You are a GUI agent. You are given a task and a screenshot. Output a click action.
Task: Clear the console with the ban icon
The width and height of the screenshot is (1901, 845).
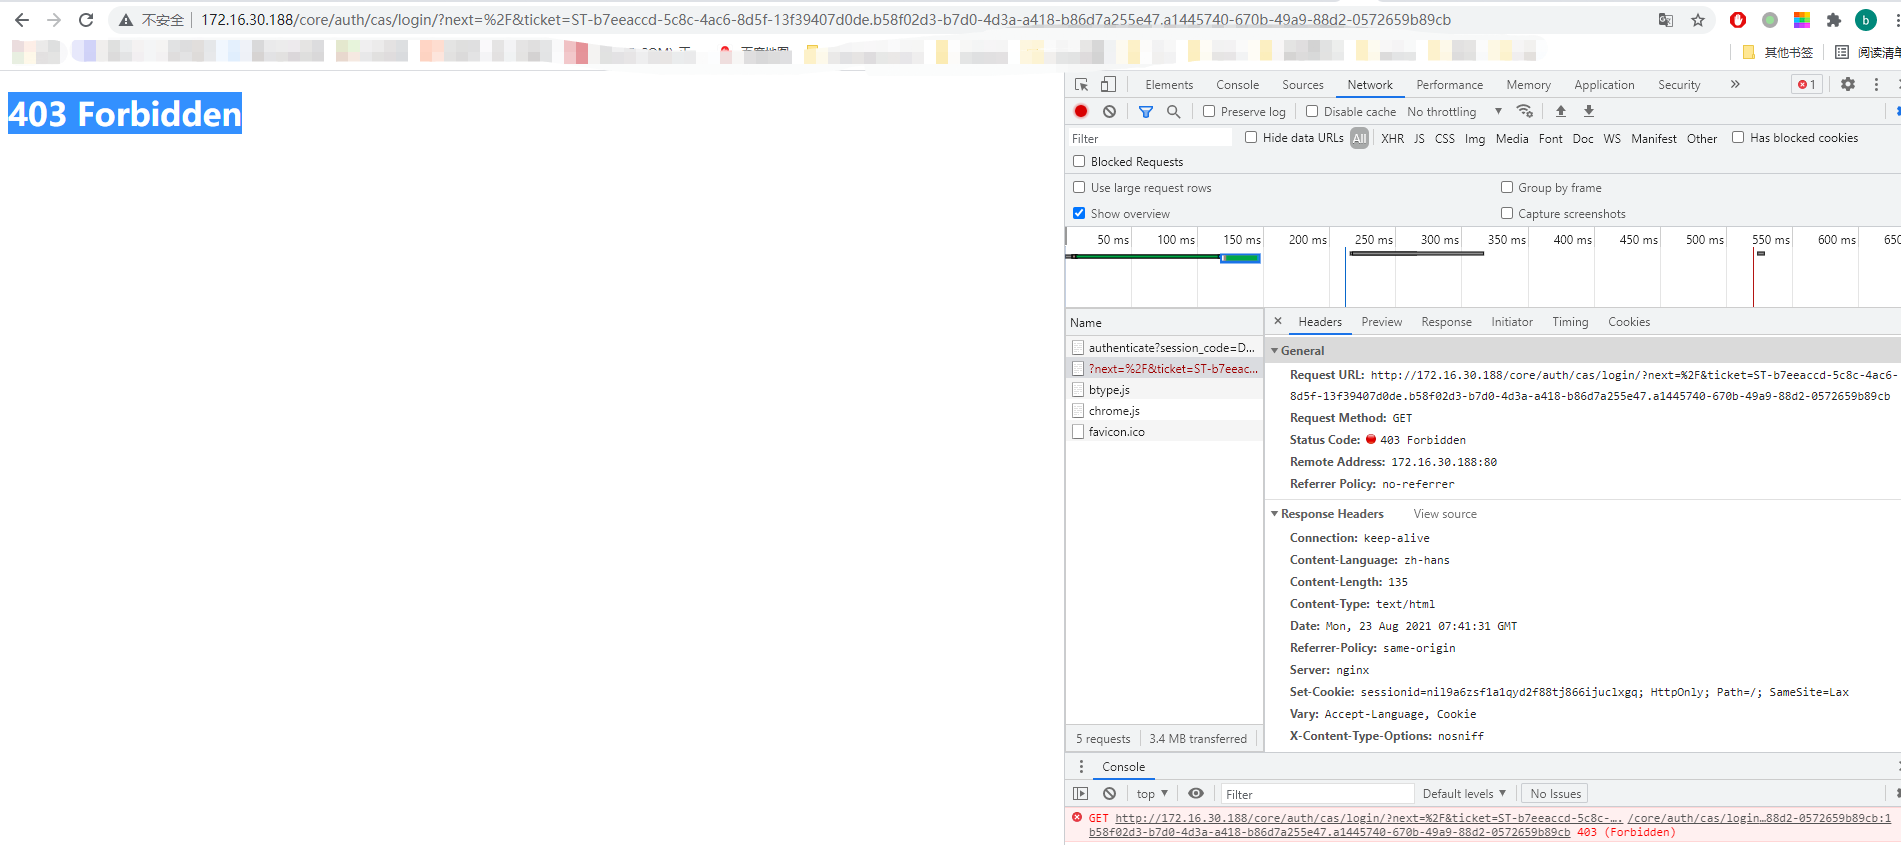coord(1110,794)
